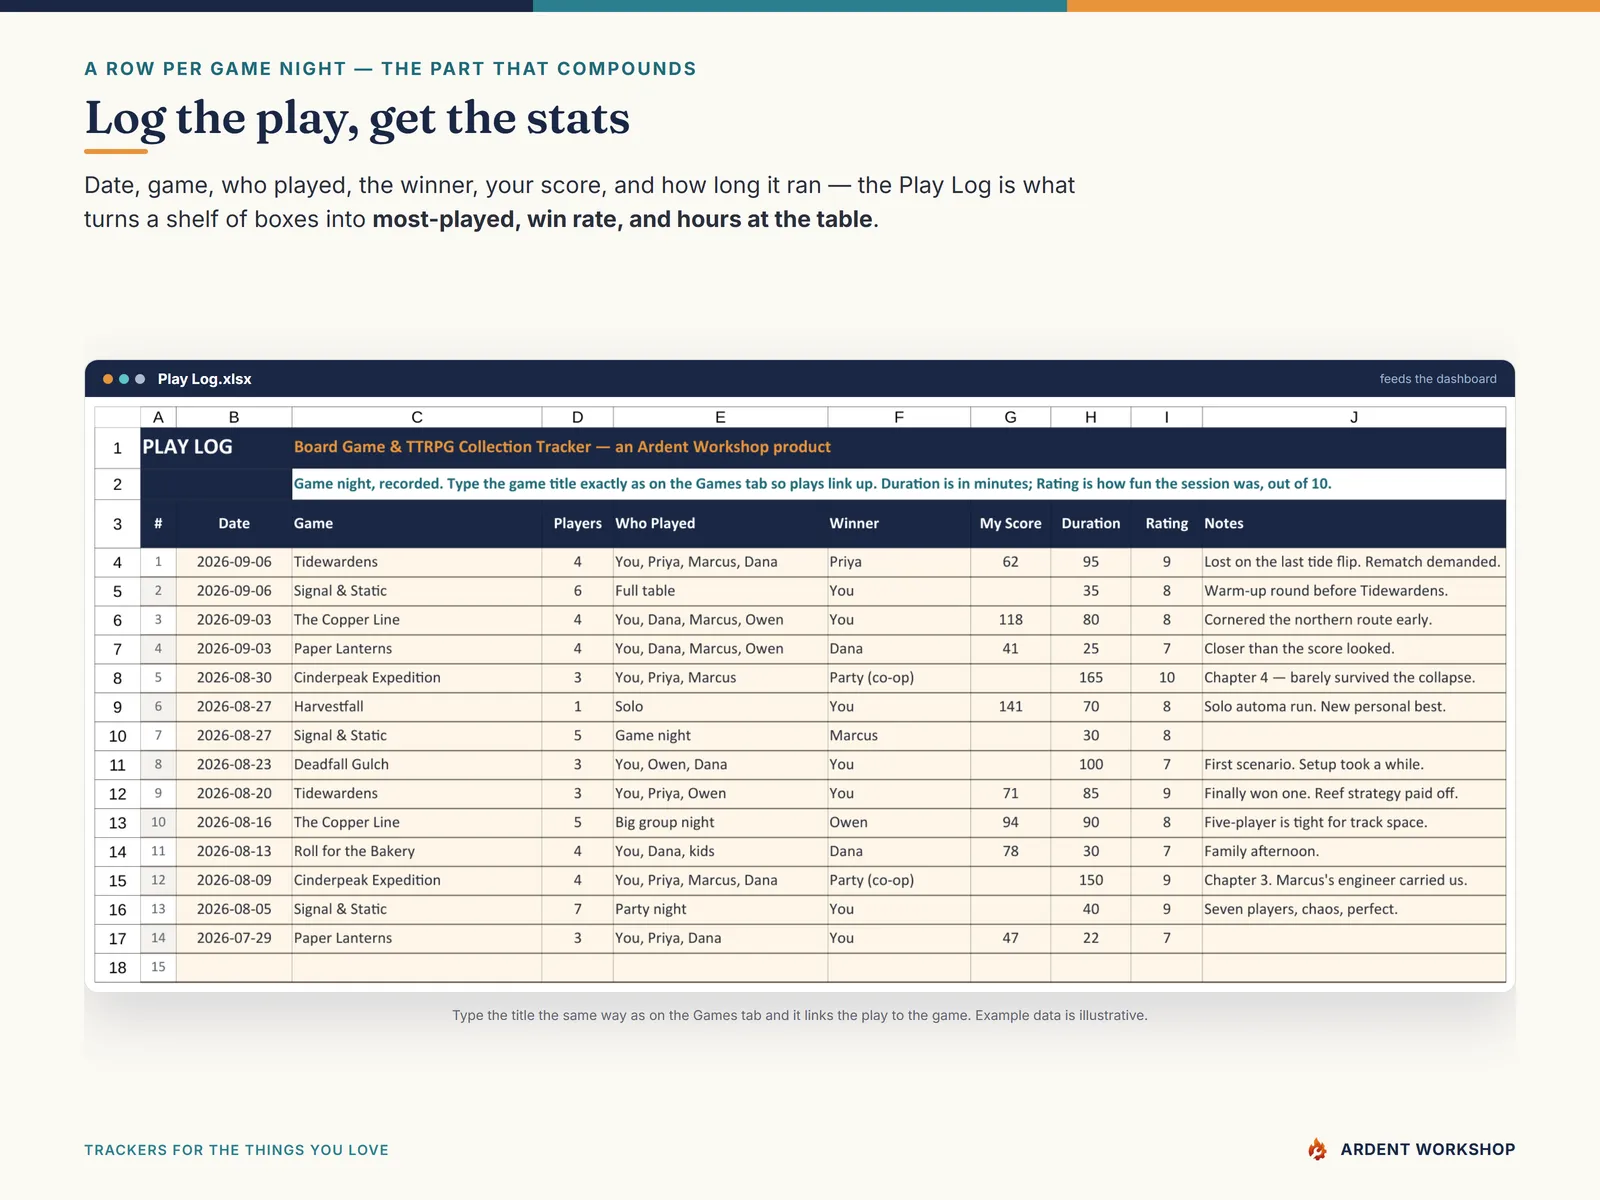Click the winner cell 'Owen'
Screen dimensions: 1600x1200
(899, 822)
